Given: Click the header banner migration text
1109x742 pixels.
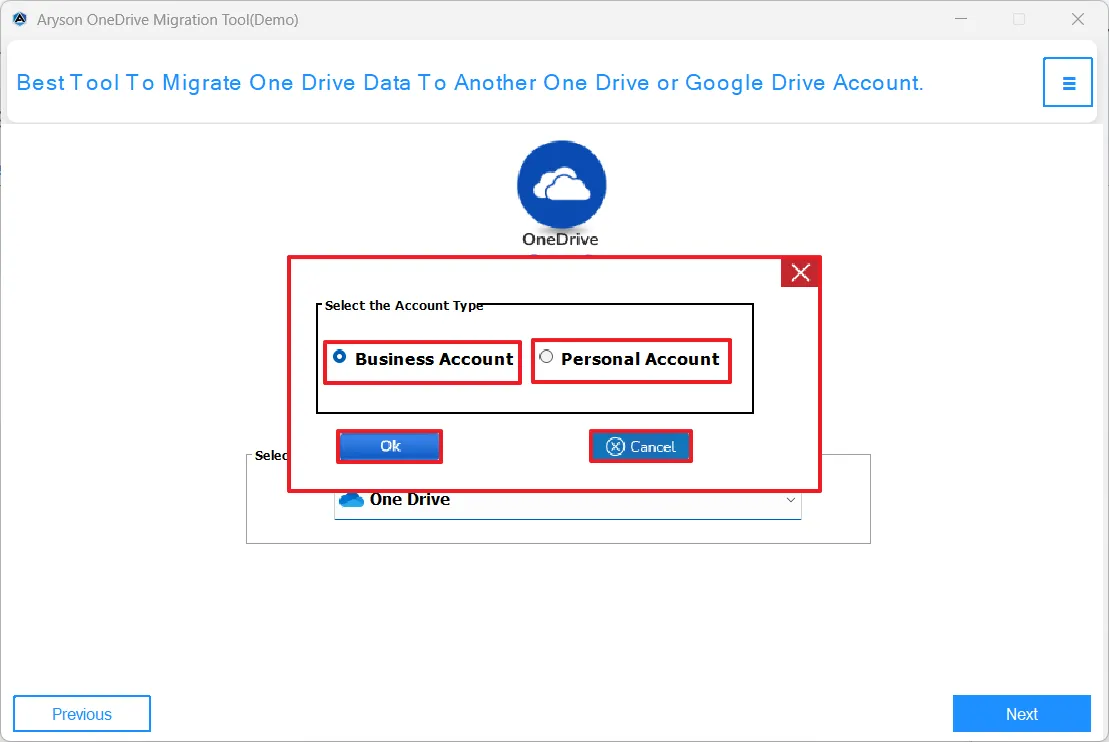Looking at the screenshot, I should click(x=470, y=83).
